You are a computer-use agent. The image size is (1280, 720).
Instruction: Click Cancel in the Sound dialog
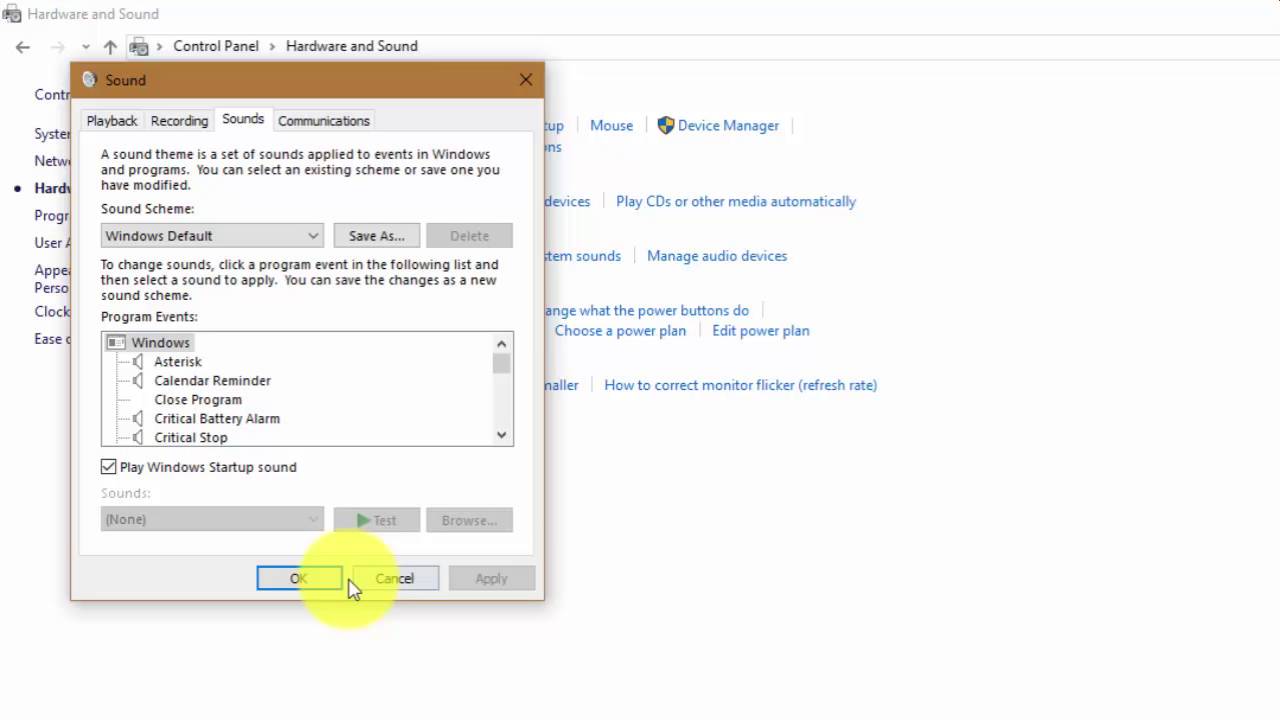point(395,578)
